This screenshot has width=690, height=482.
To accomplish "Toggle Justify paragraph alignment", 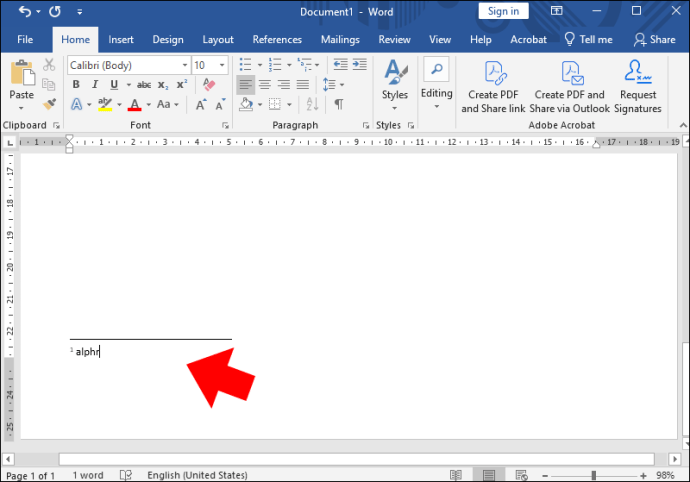I will tap(303, 85).
